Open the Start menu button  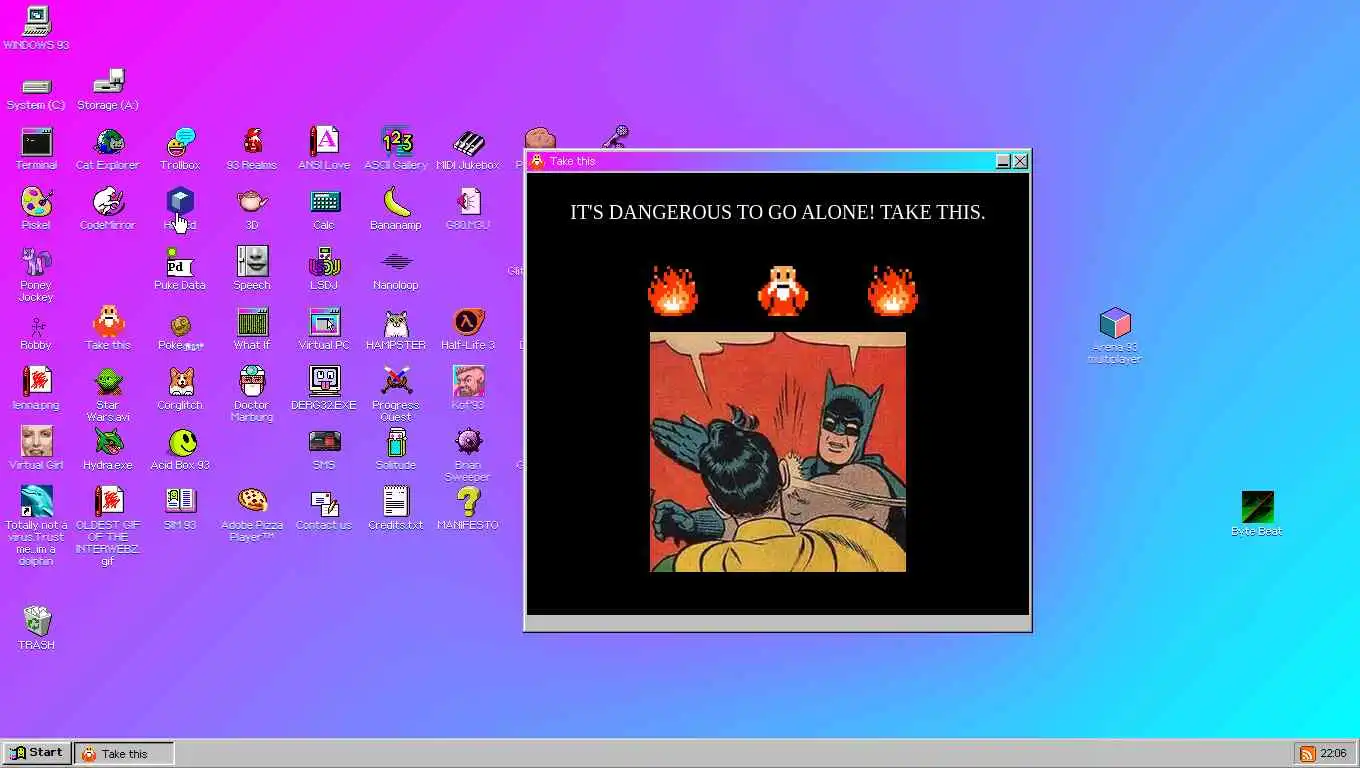[x=37, y=753]
